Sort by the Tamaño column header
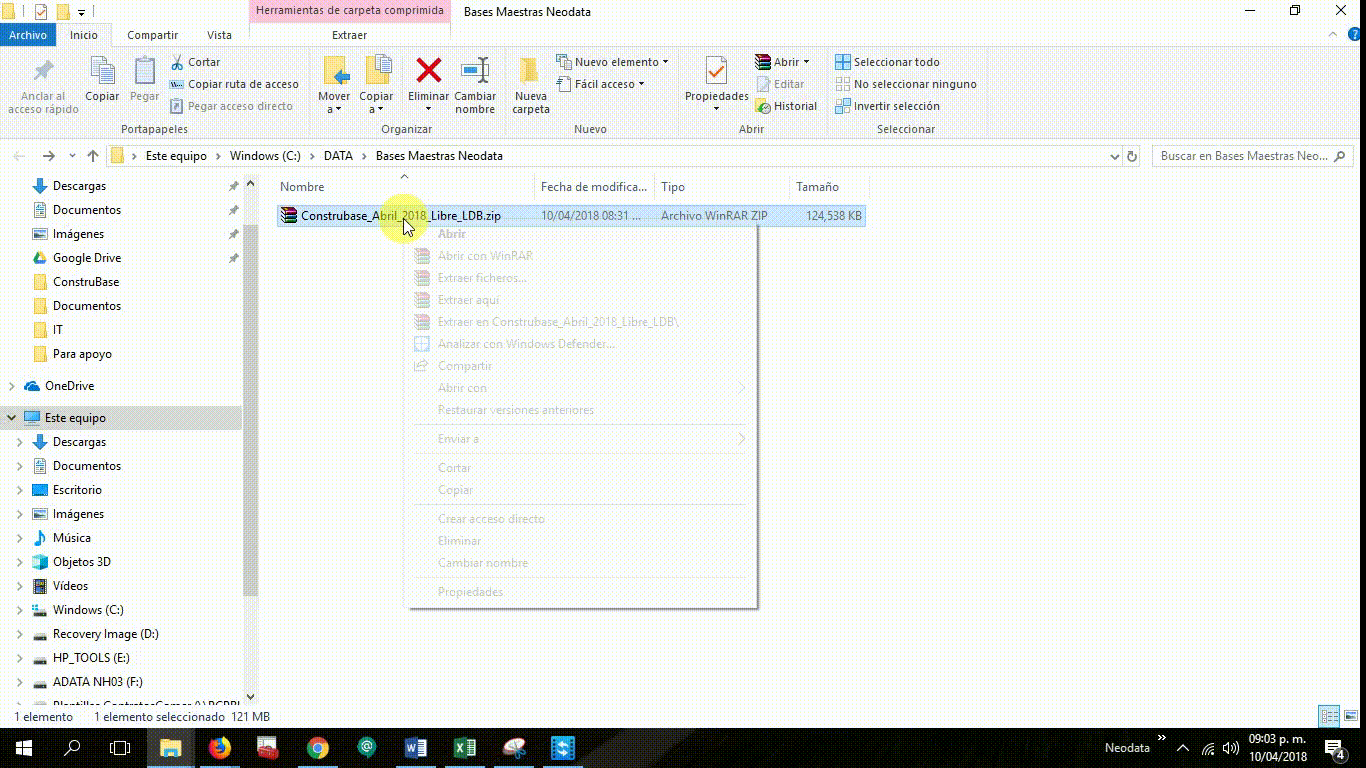 coord(828,187)
